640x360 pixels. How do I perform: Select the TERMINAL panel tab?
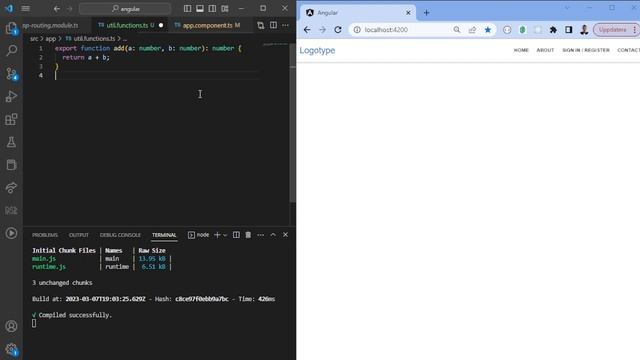pyautogui.click(x=164, y=235)
